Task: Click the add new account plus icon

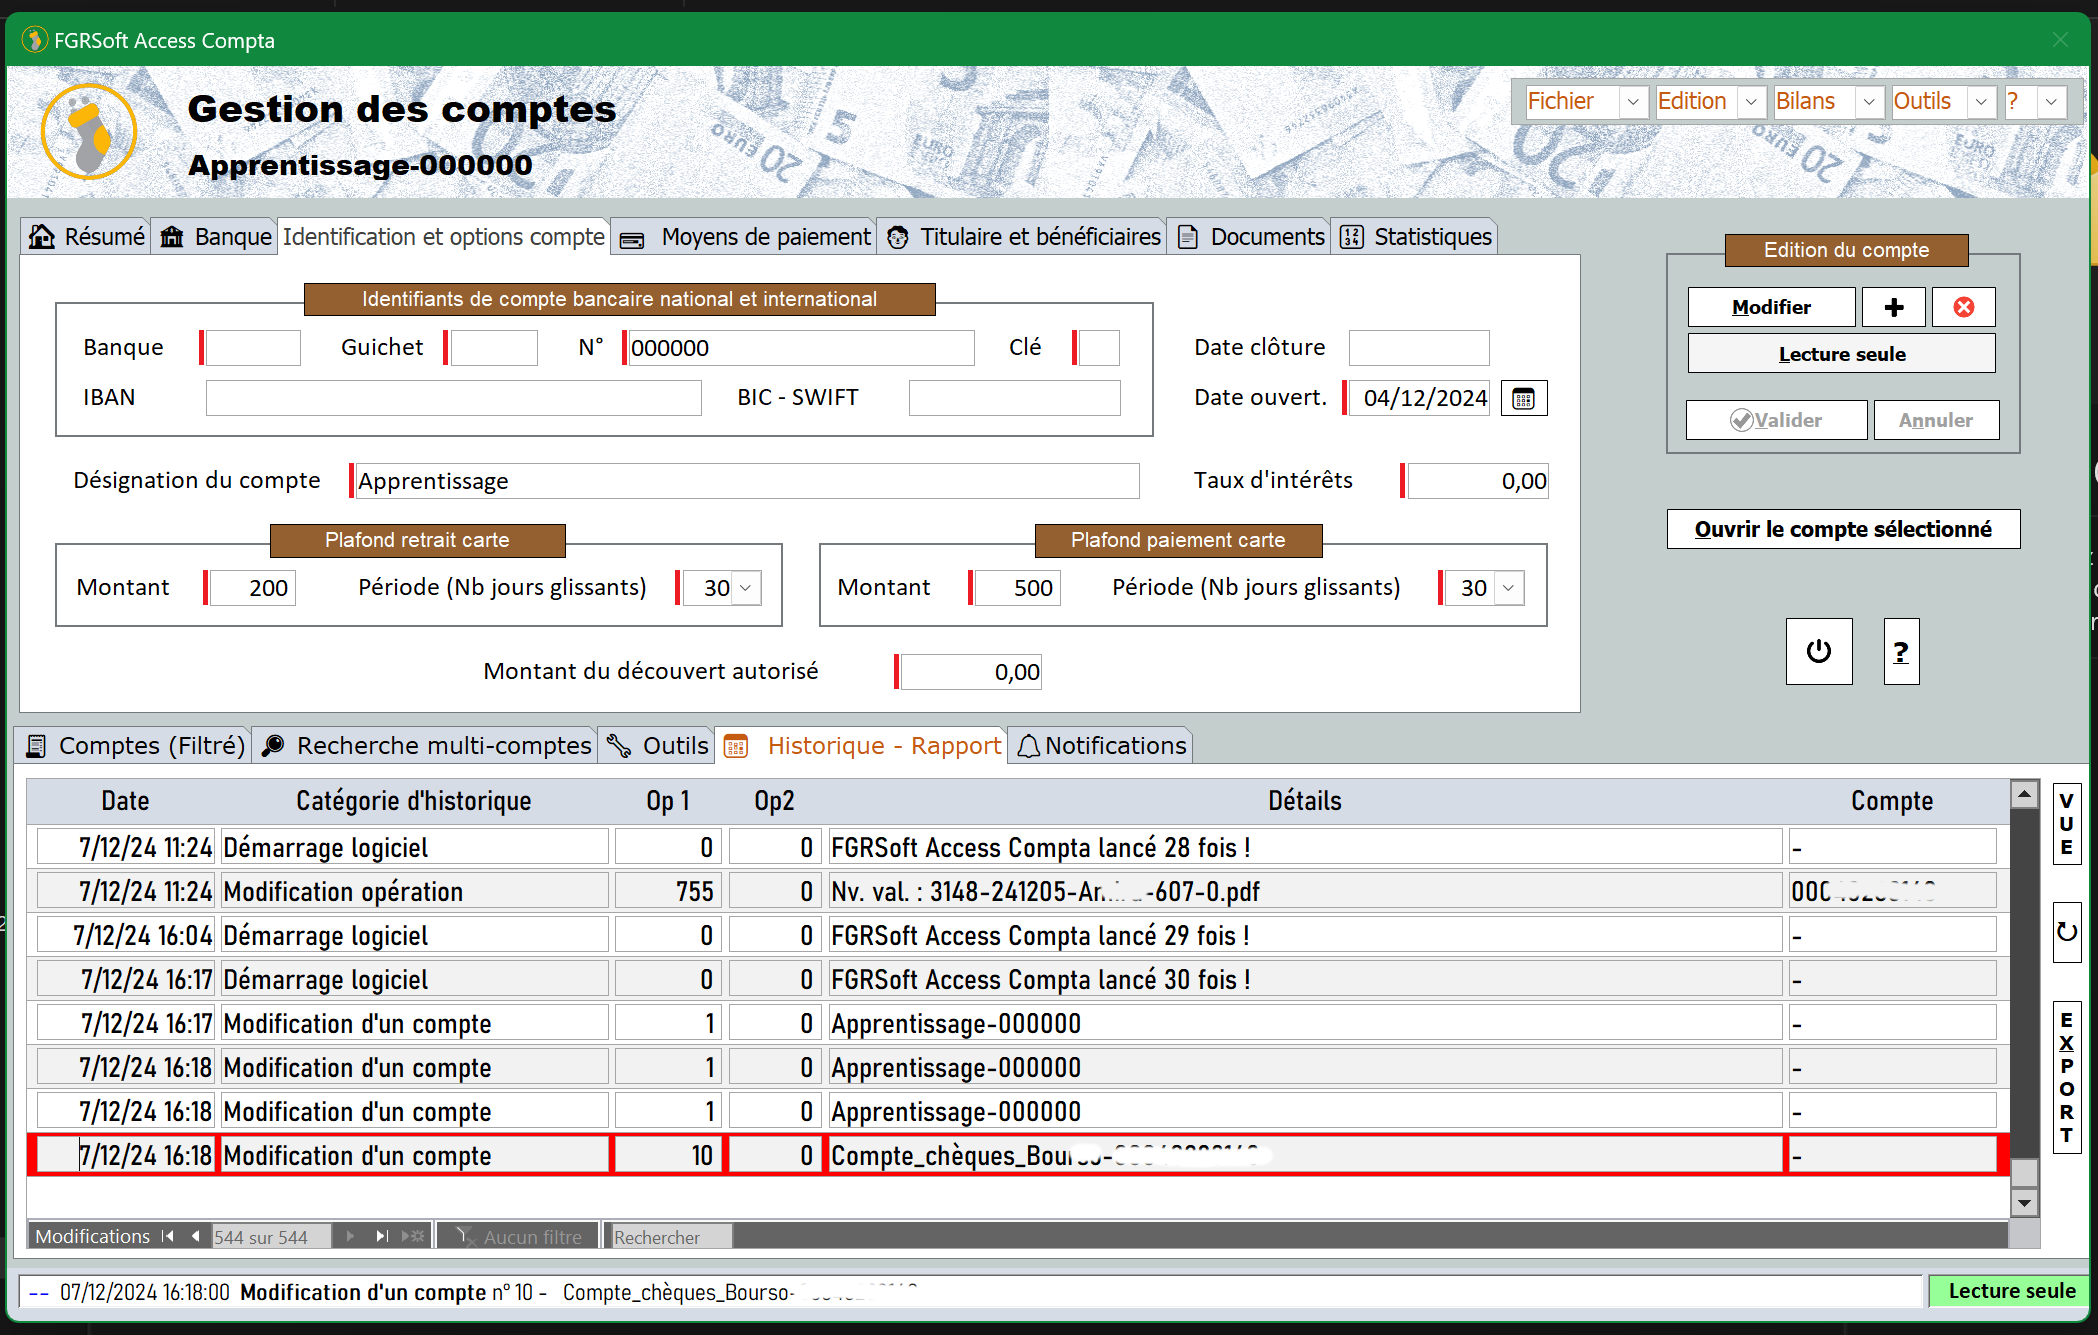Action: [x=1893, y=307]
